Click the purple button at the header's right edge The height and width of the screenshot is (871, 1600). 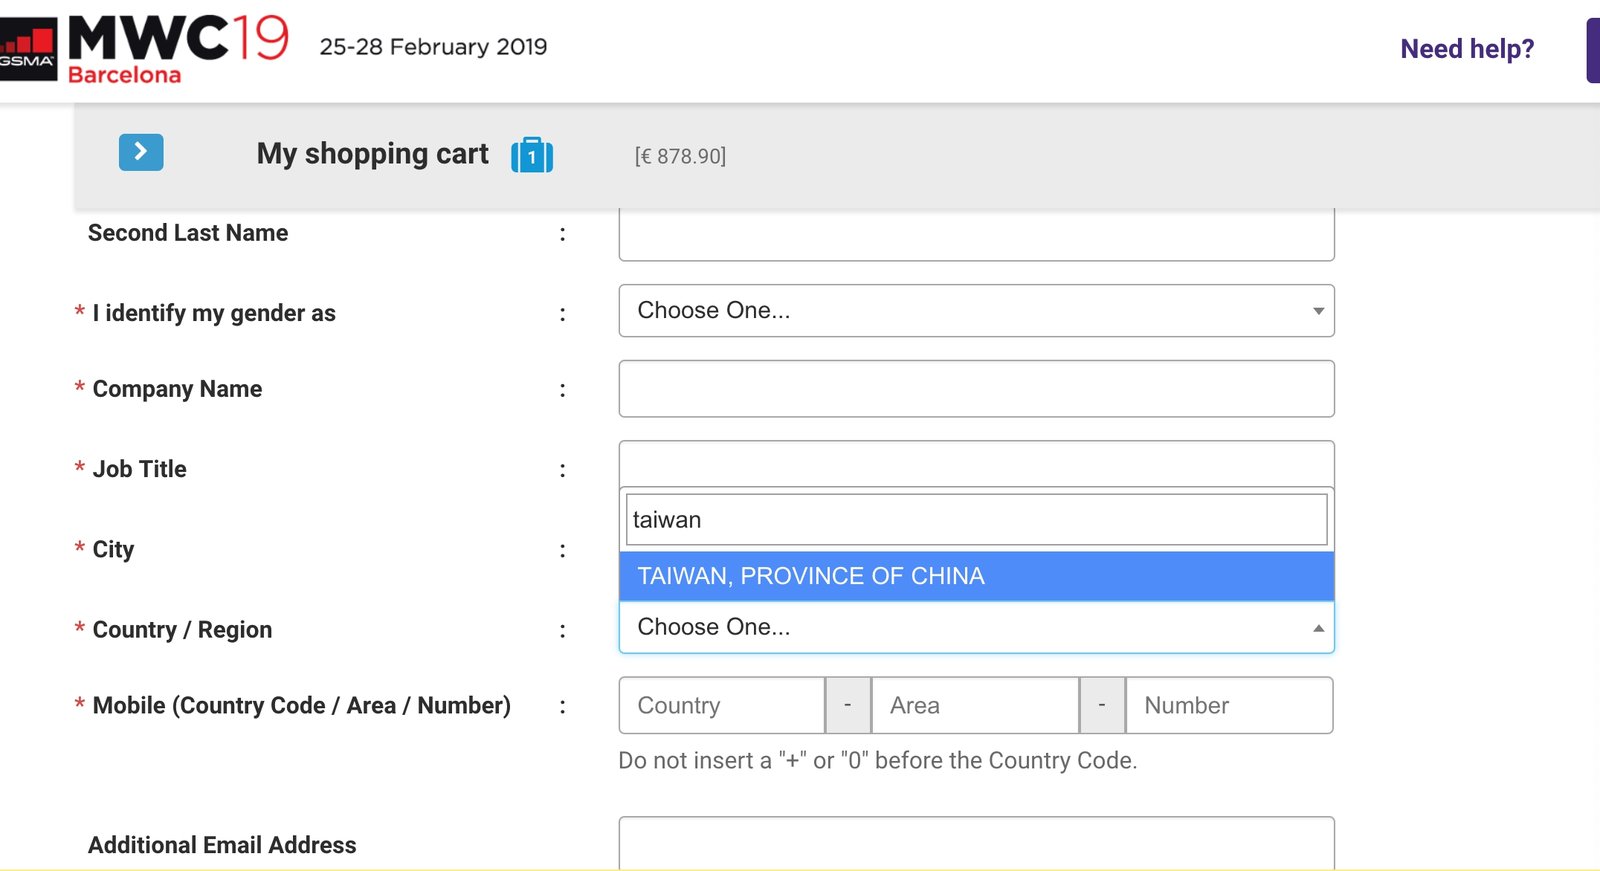[x=1593, y=50]
